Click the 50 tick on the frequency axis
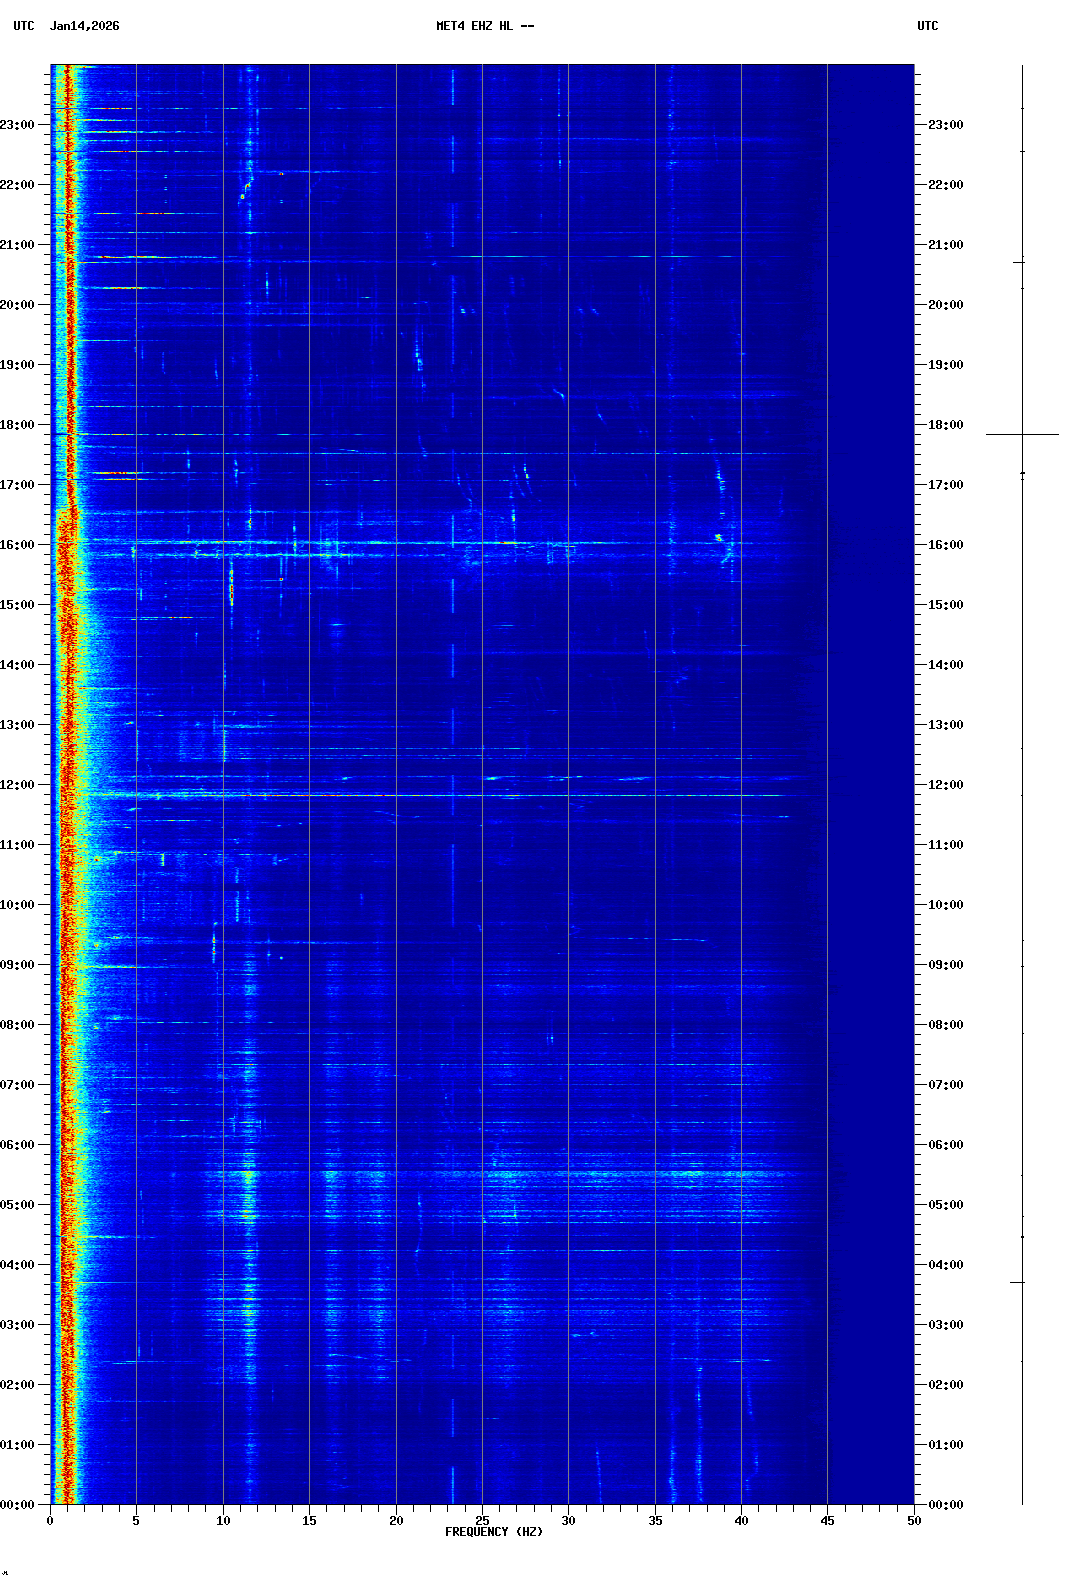The height and width of the screenshot is (1584, 1066). point(914,1521)
